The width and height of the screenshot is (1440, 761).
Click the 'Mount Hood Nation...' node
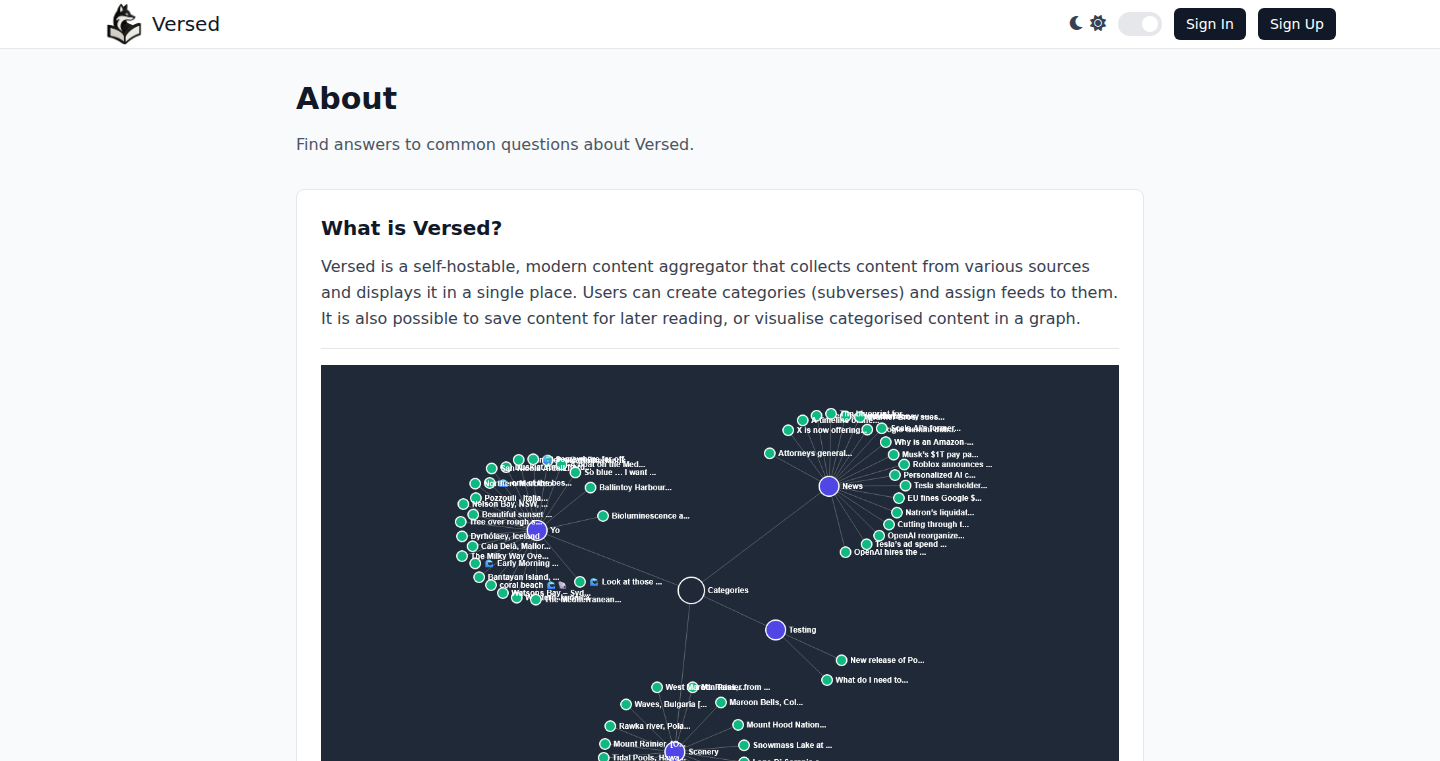tap(738, 725)
